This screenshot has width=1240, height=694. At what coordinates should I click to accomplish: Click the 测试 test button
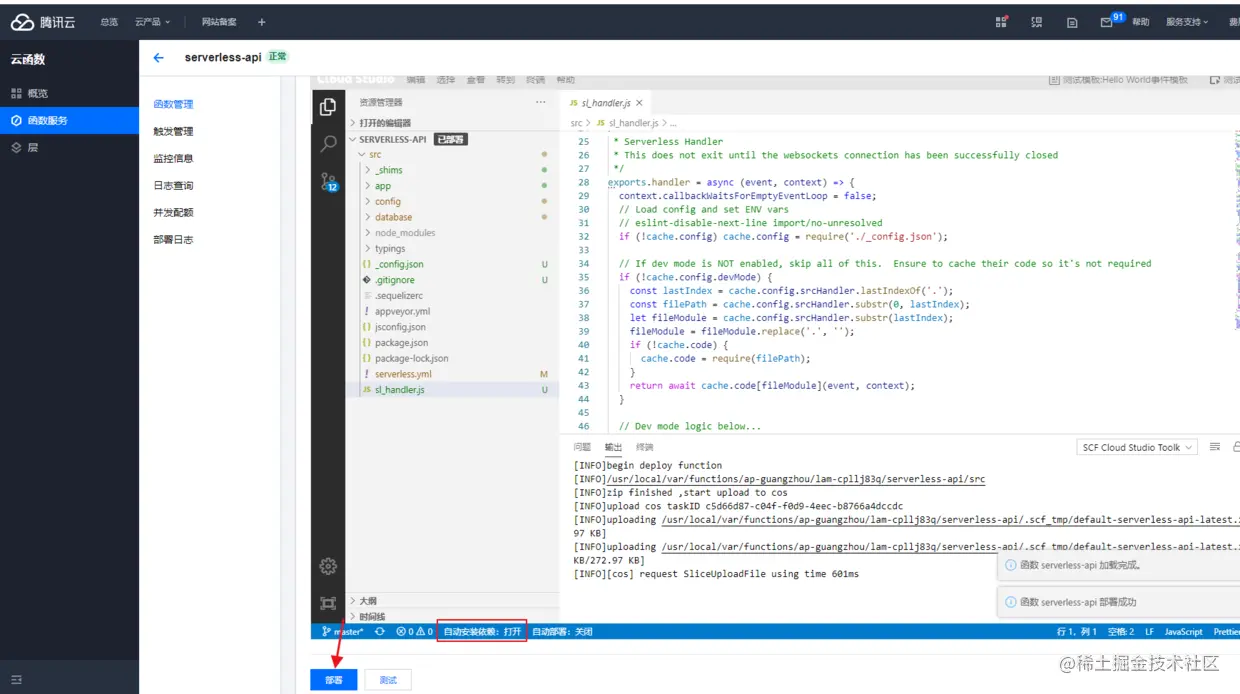pos(388,680)
